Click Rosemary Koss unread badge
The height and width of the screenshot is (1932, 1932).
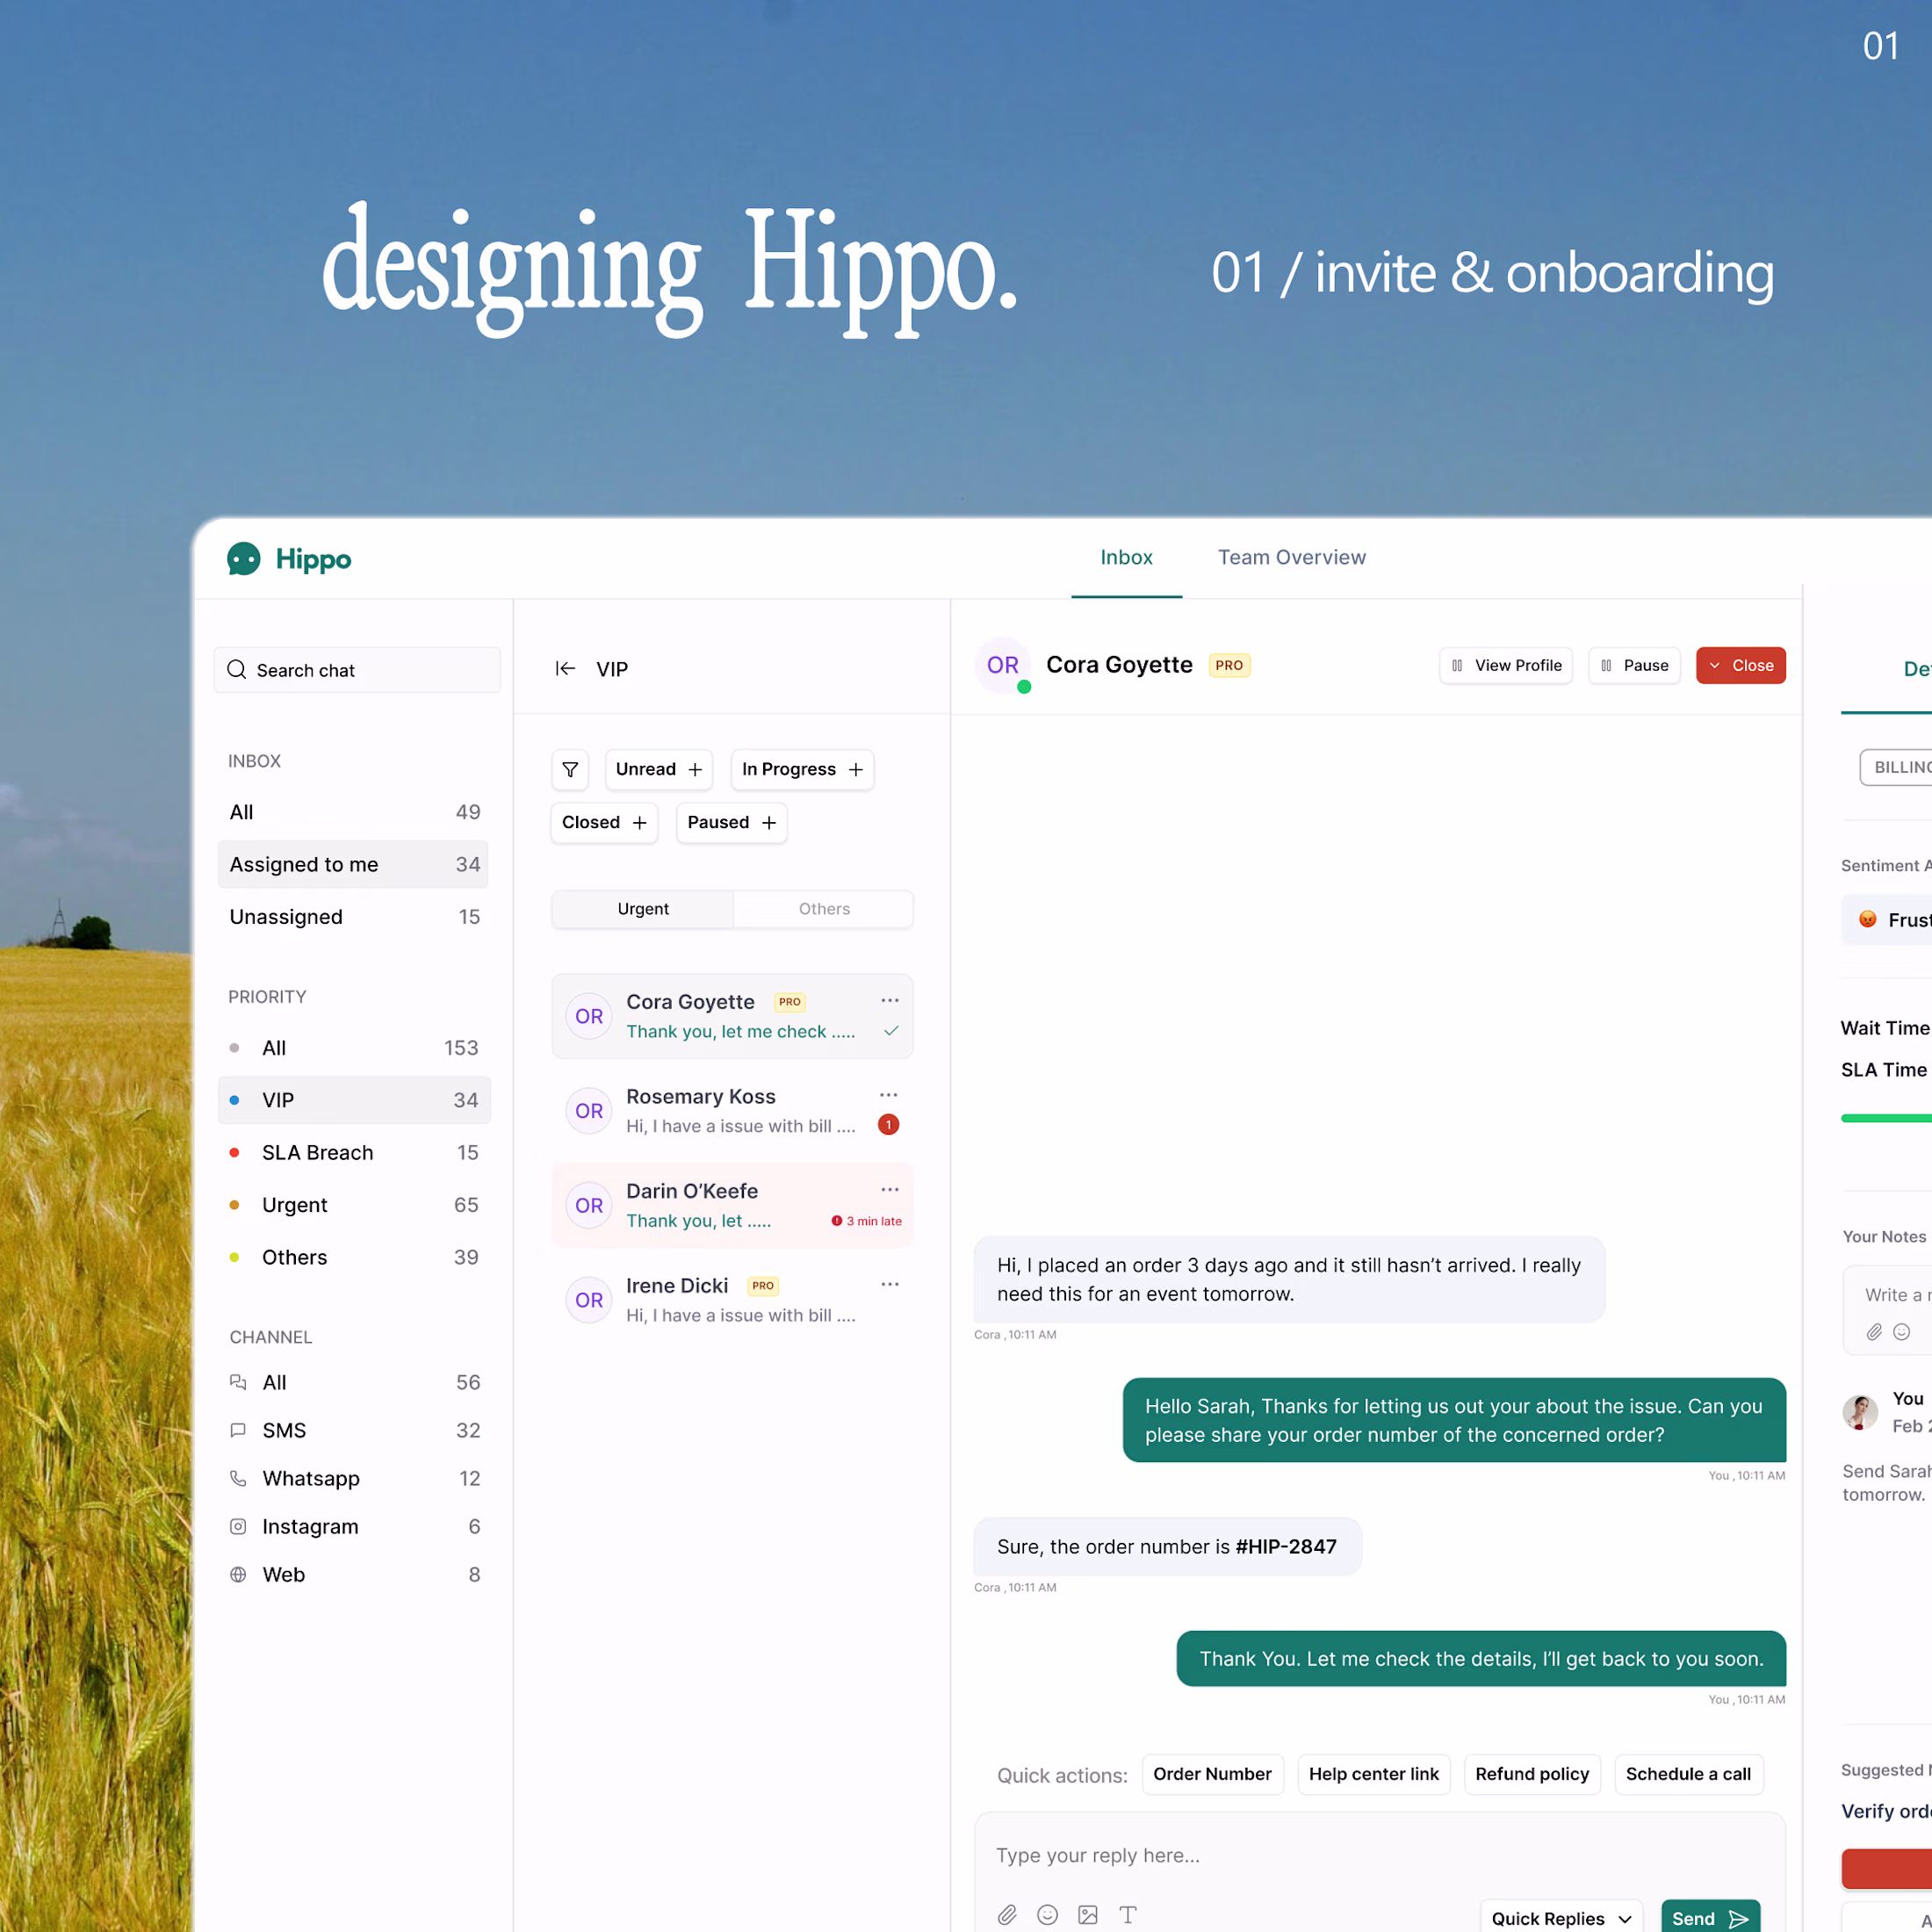[x=888, y=1125]
